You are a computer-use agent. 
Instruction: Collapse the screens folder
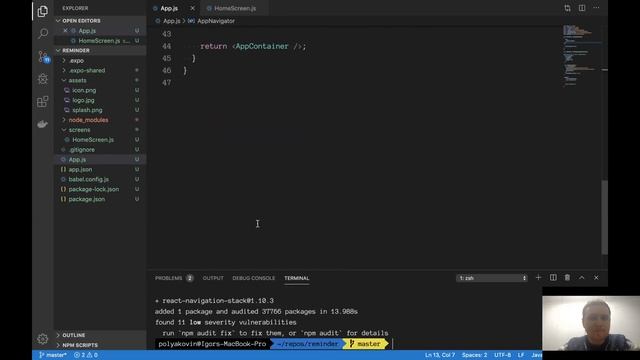point(80,130)
